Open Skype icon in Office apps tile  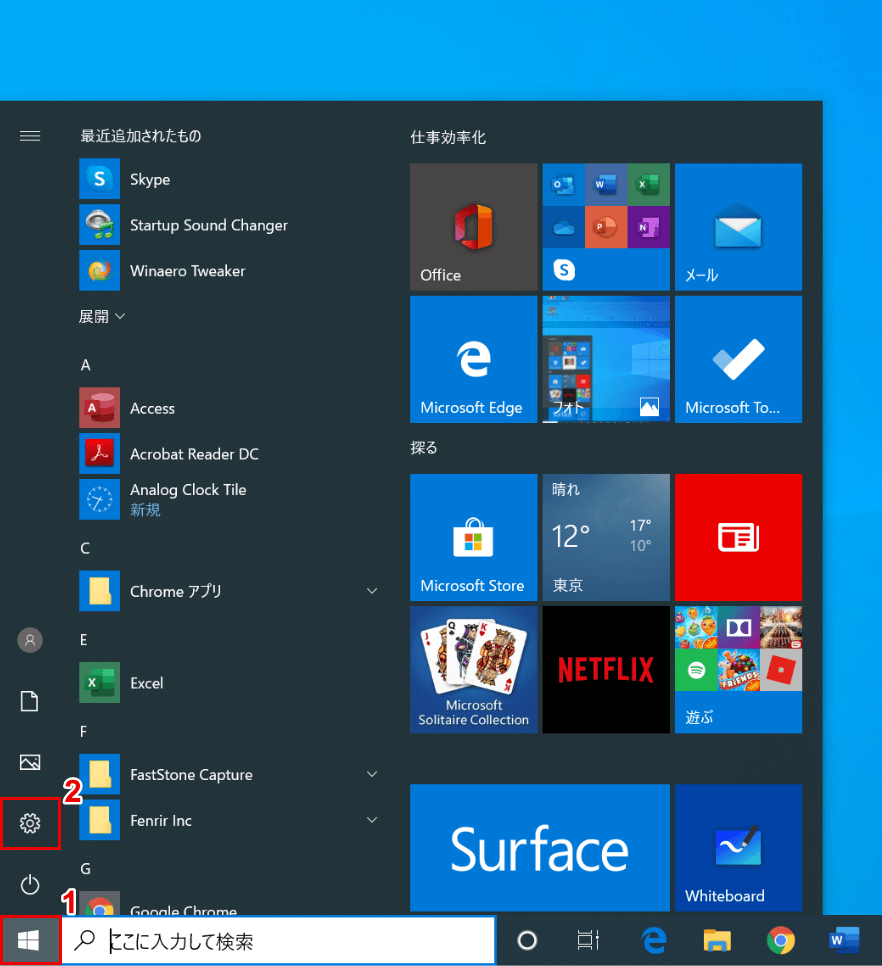[564, 269]
